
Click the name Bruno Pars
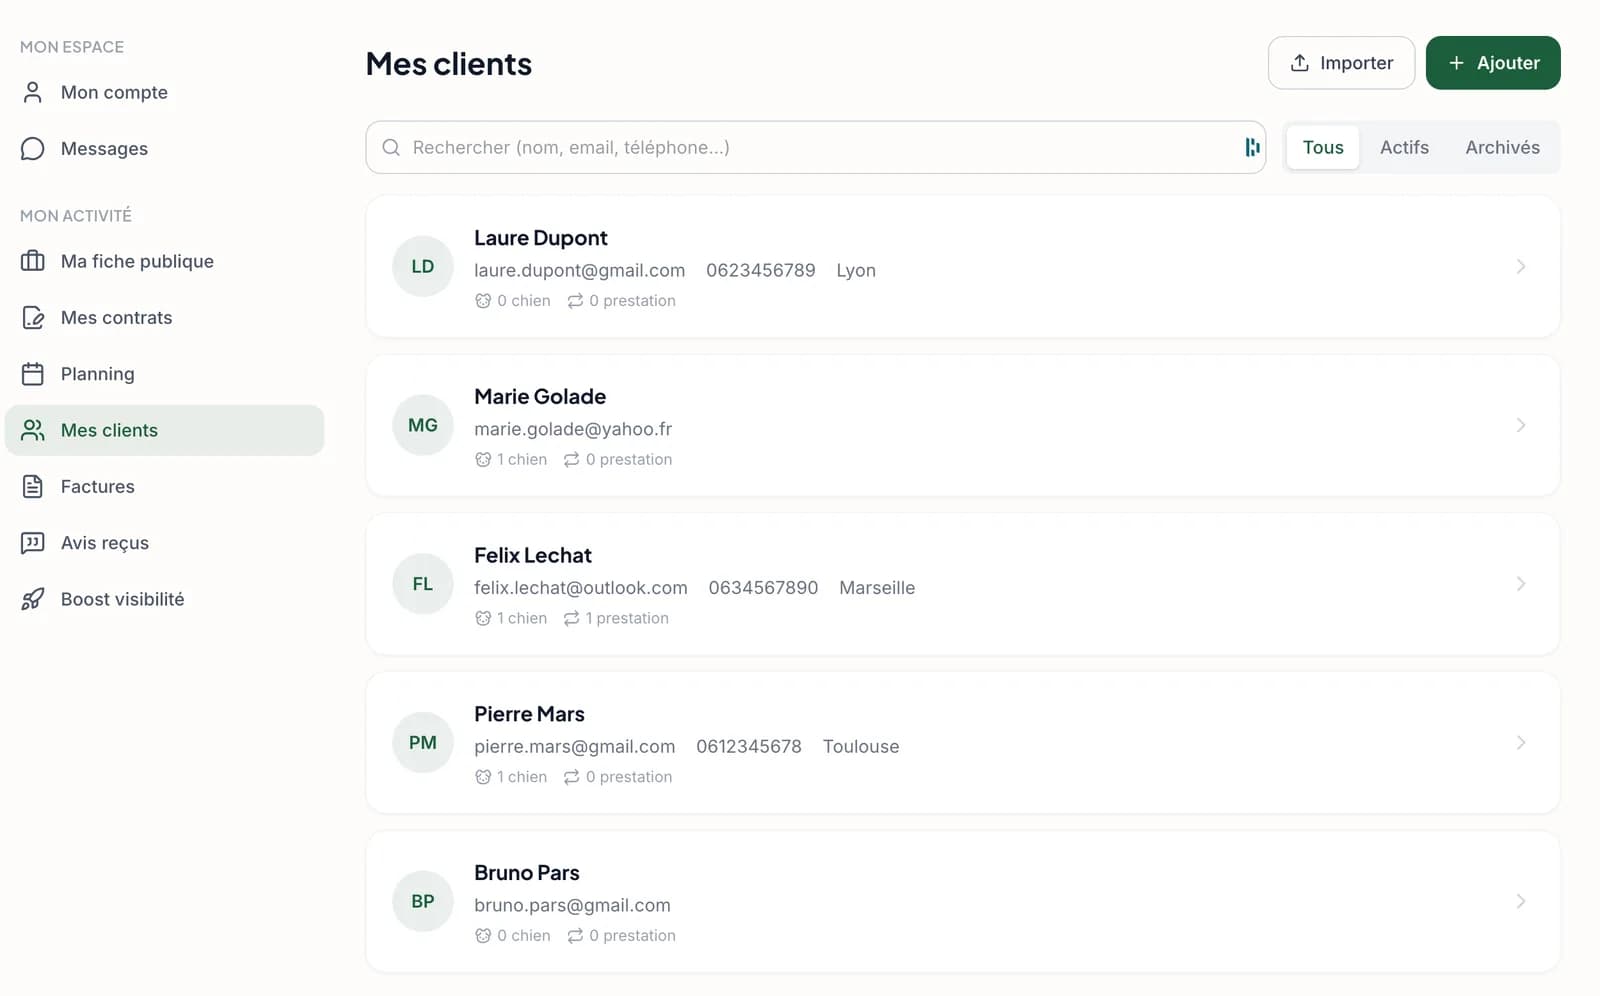tap(527, 873)
